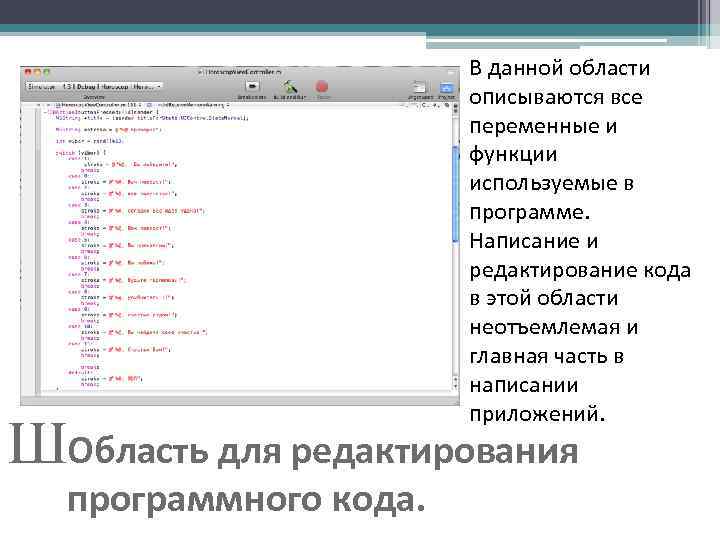Click the red close button of Xcode window
Viewport: 720px width, 540px height.
pos(28,72)
